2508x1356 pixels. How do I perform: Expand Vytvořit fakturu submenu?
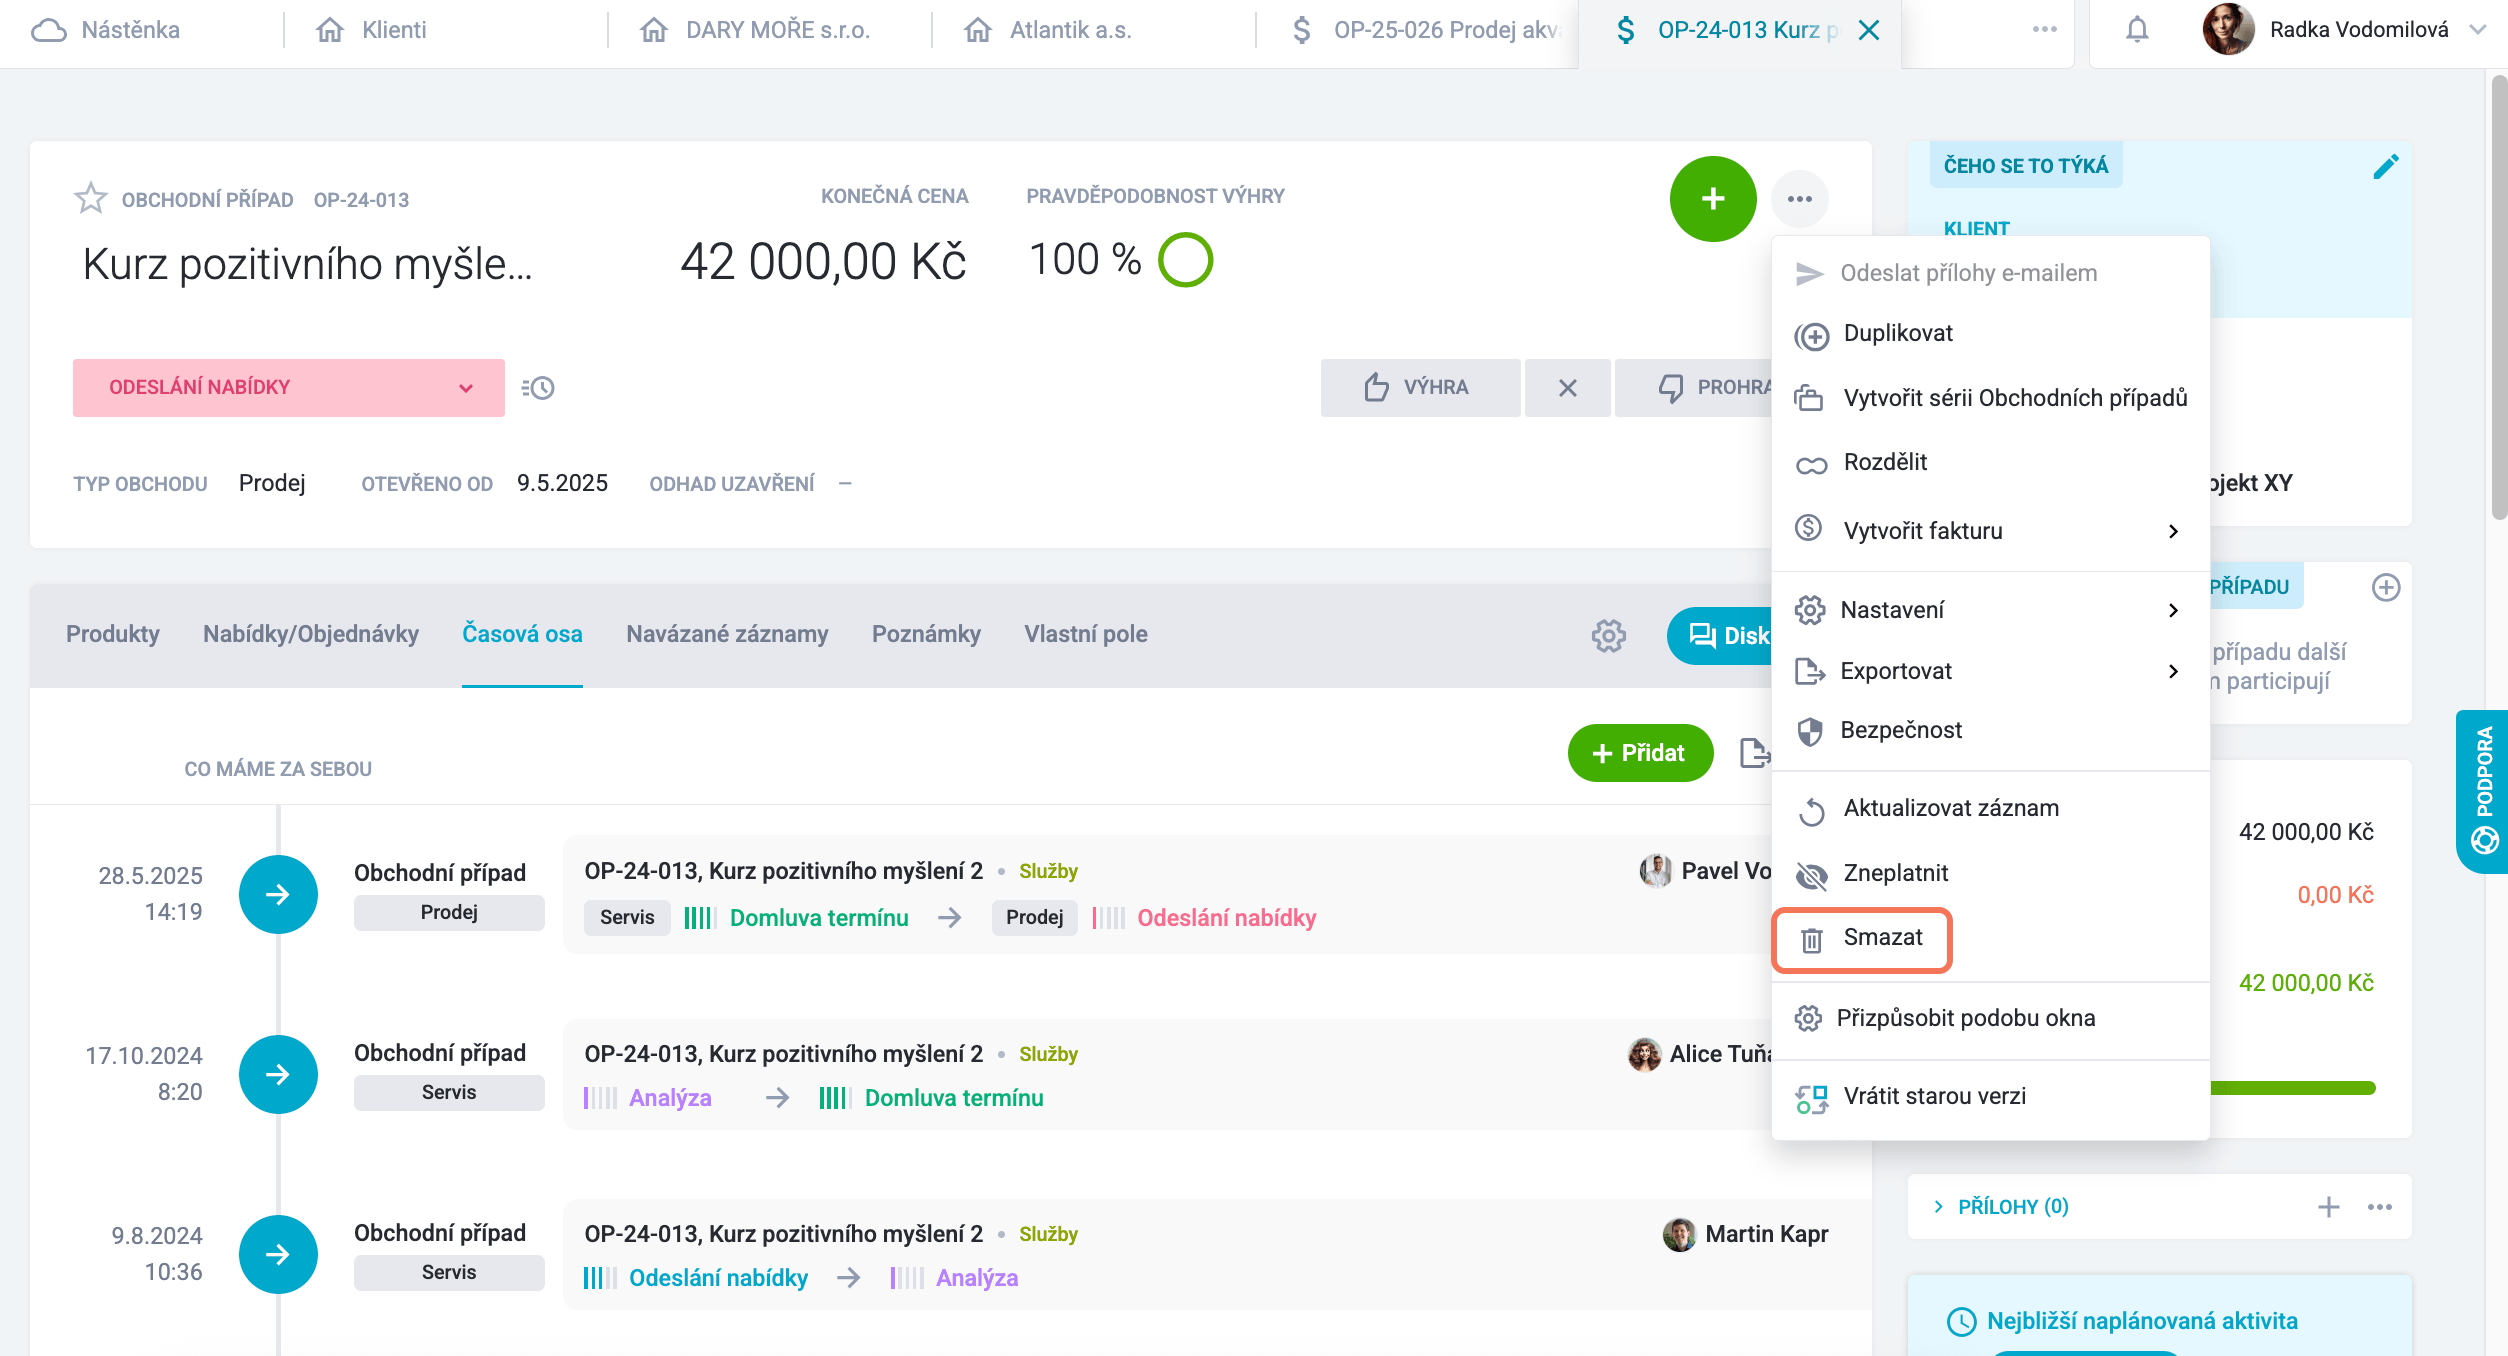click(x=1990, y=531)
